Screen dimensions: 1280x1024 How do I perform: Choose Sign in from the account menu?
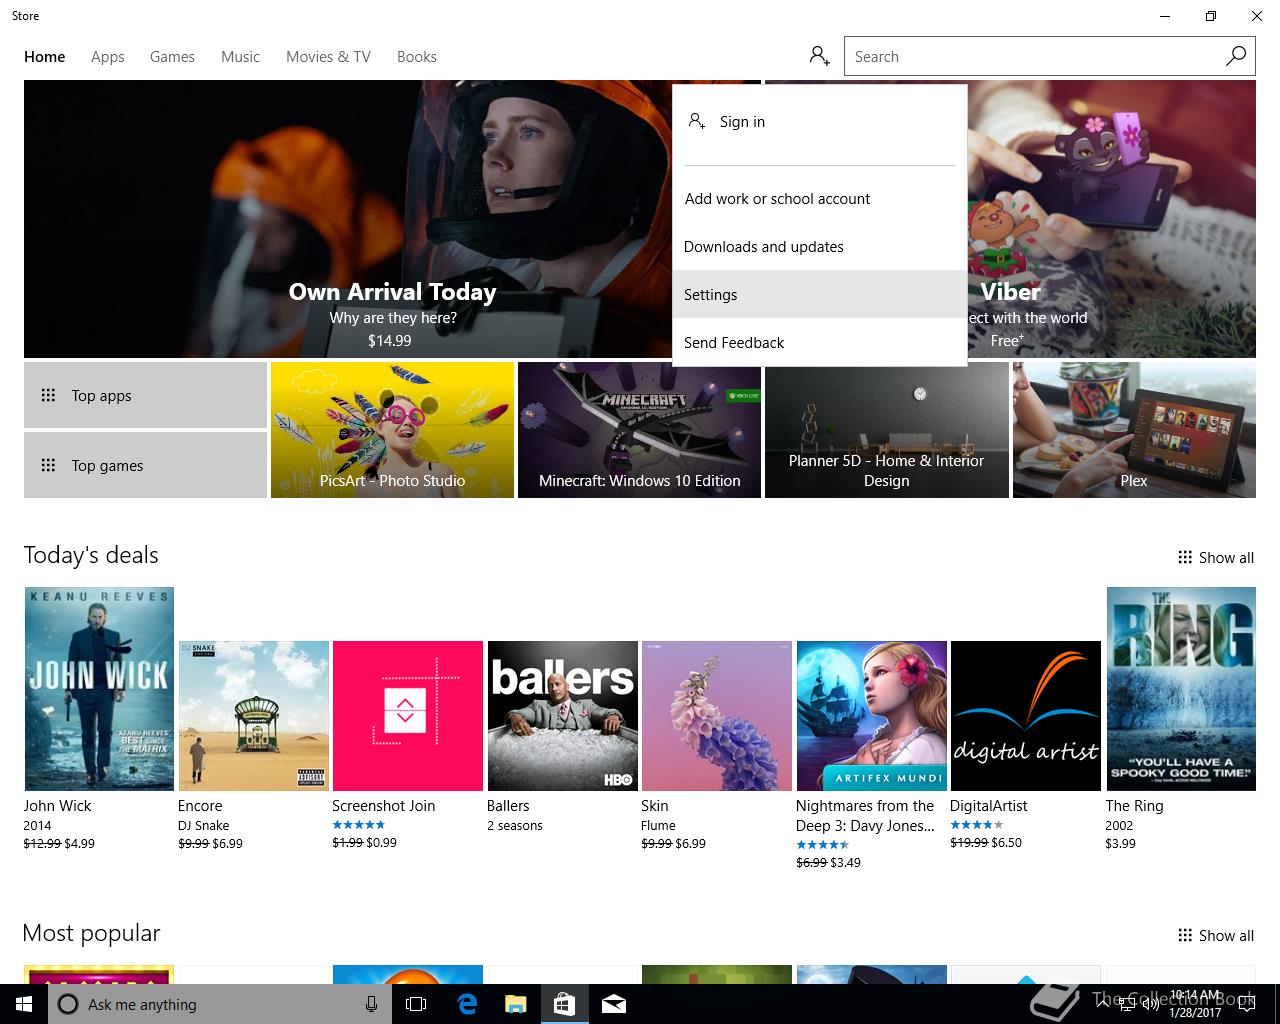click(x=820, y=121)
